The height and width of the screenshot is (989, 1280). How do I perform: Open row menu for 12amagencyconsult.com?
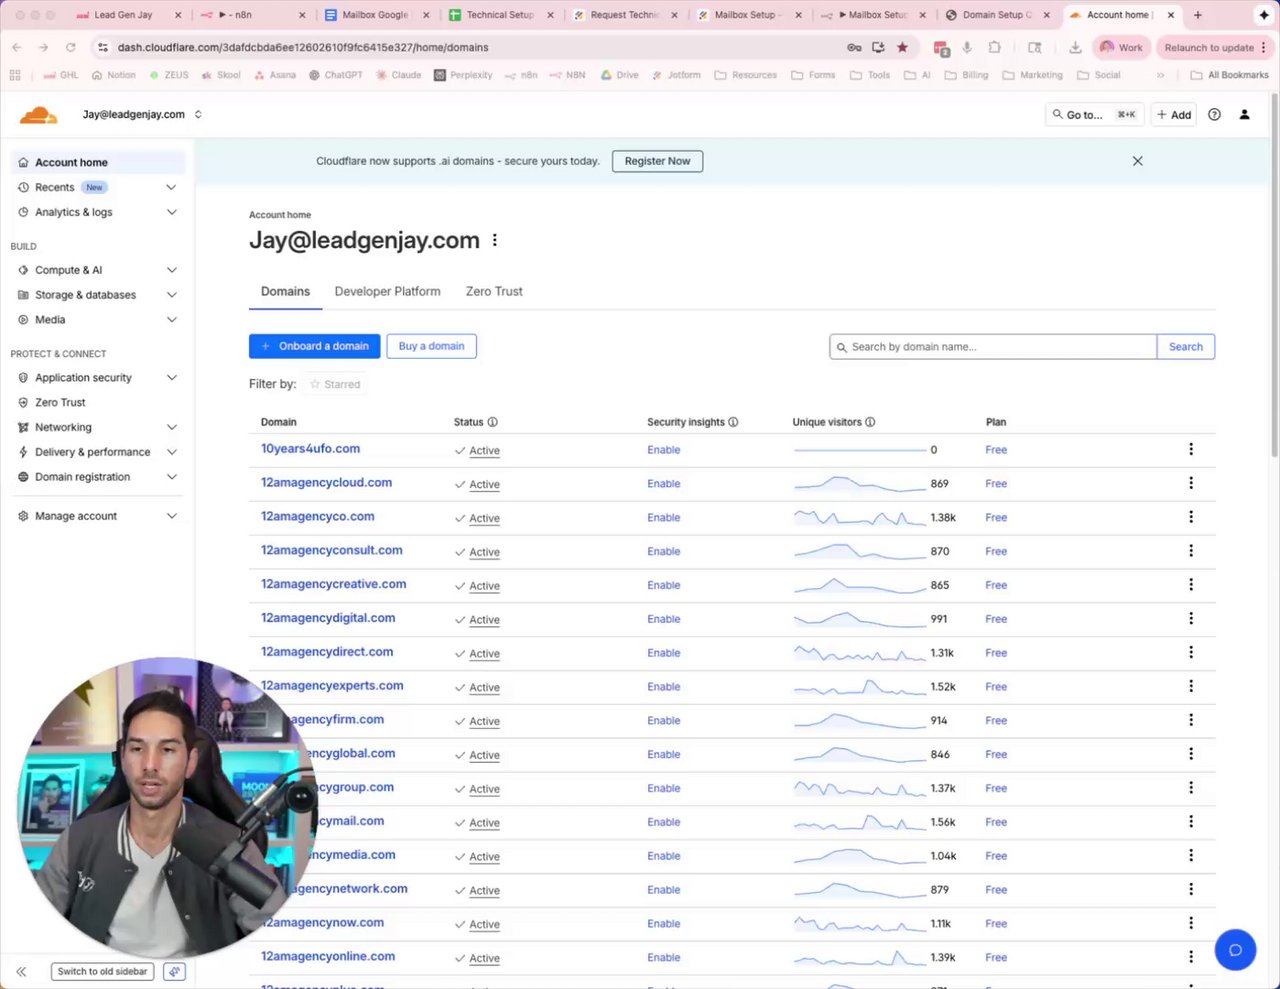[x=1191, y=551]
